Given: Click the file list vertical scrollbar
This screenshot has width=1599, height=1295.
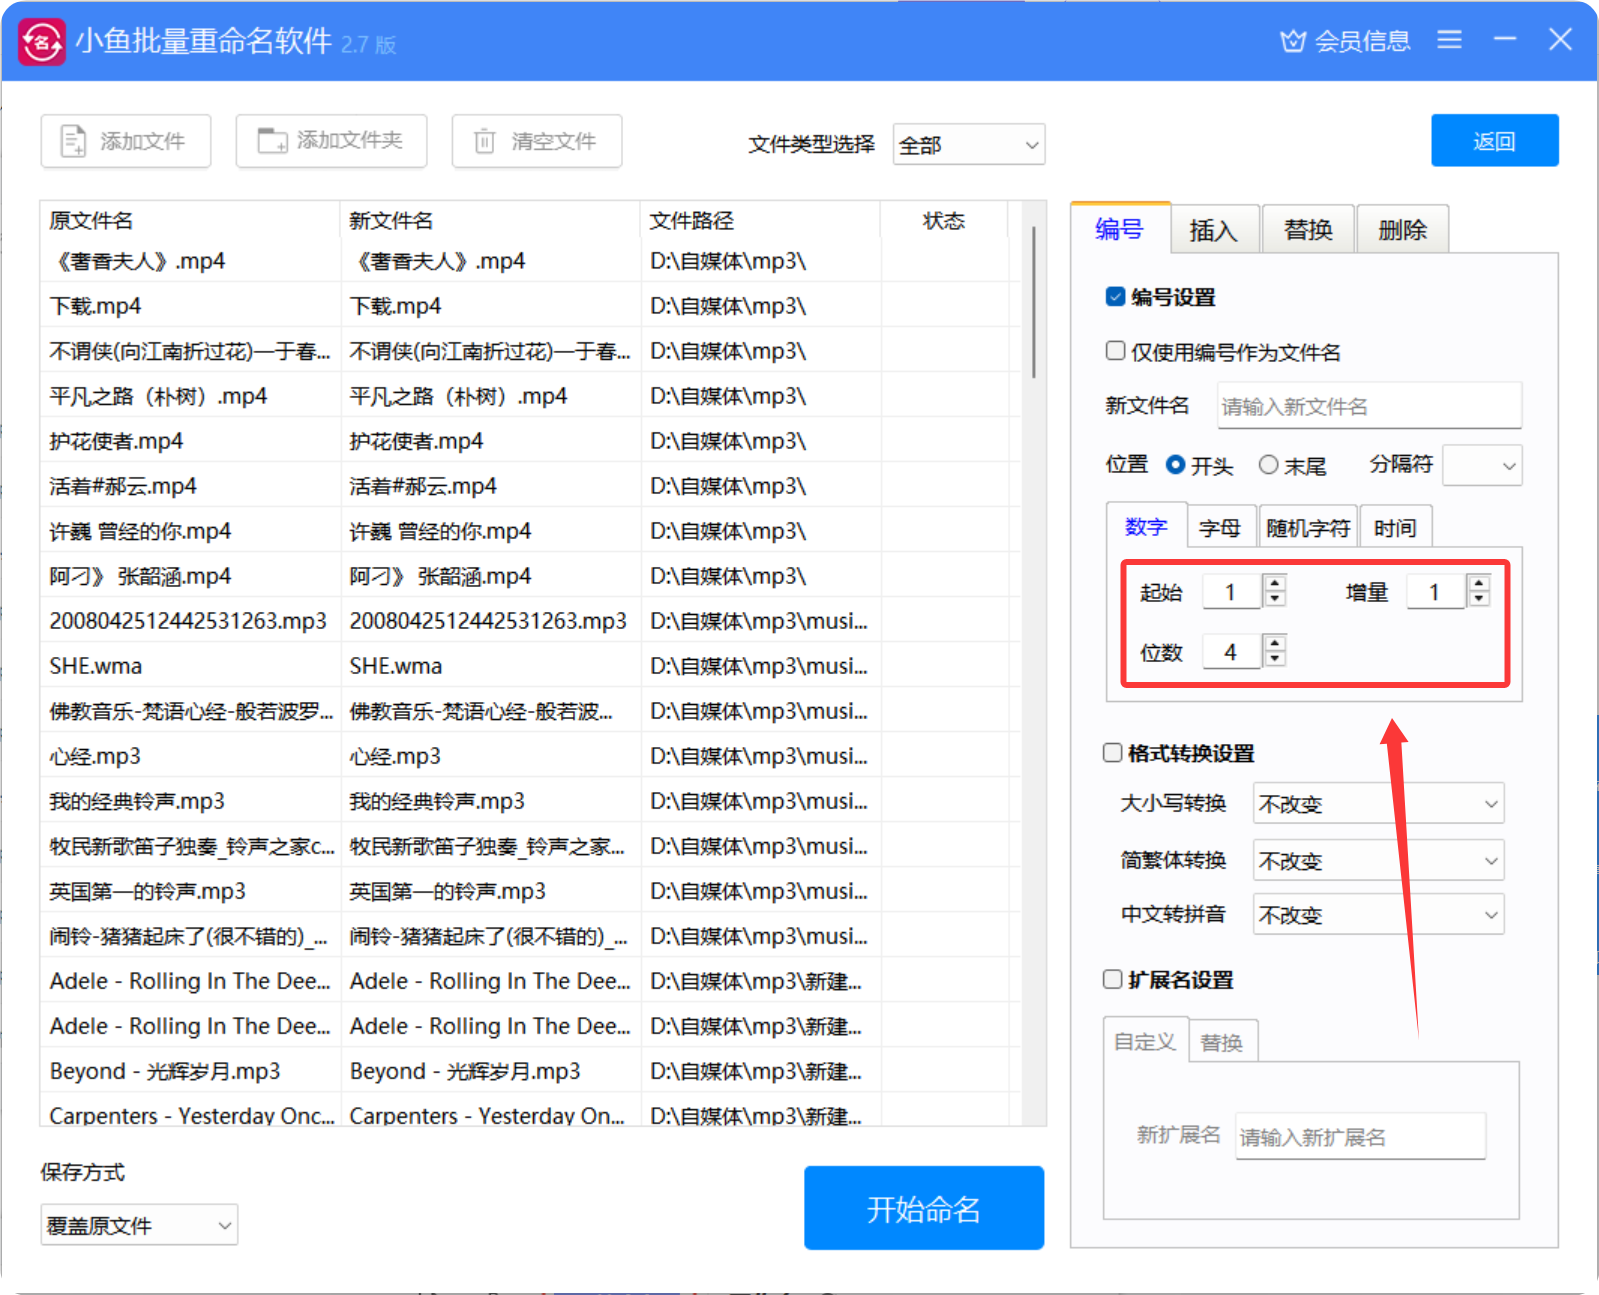Looking at the screenshot, I should click(1033, 302).
